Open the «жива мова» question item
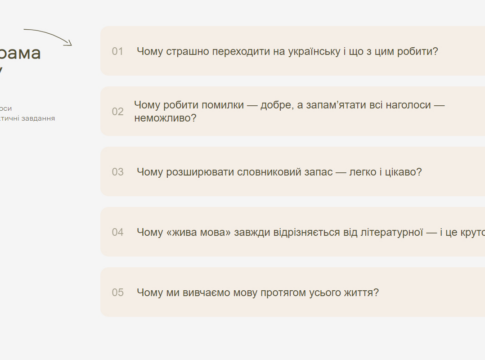Screen dimensions: 485x360 tap(293, 232)
